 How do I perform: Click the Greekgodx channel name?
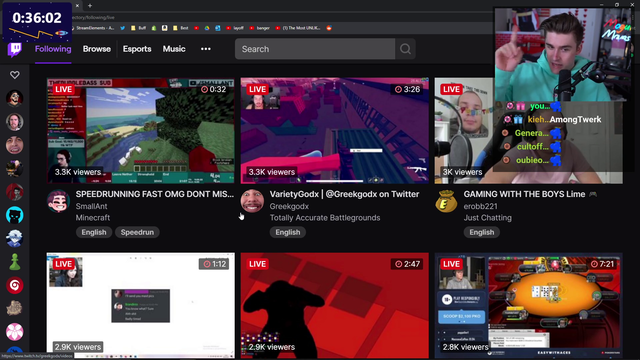point(289,207)
